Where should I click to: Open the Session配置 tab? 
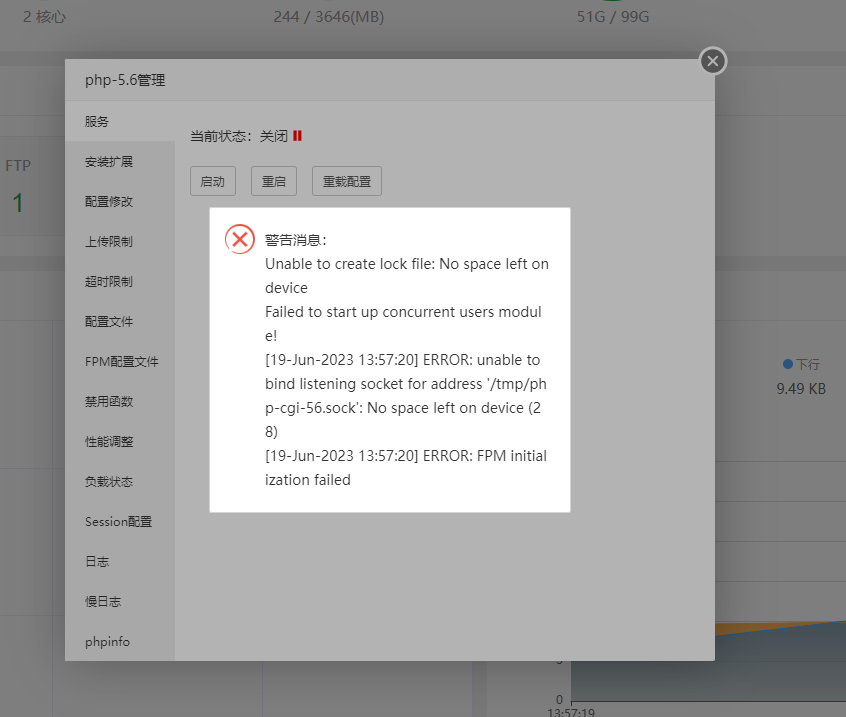pyautogui.click(x=118, y=522)
